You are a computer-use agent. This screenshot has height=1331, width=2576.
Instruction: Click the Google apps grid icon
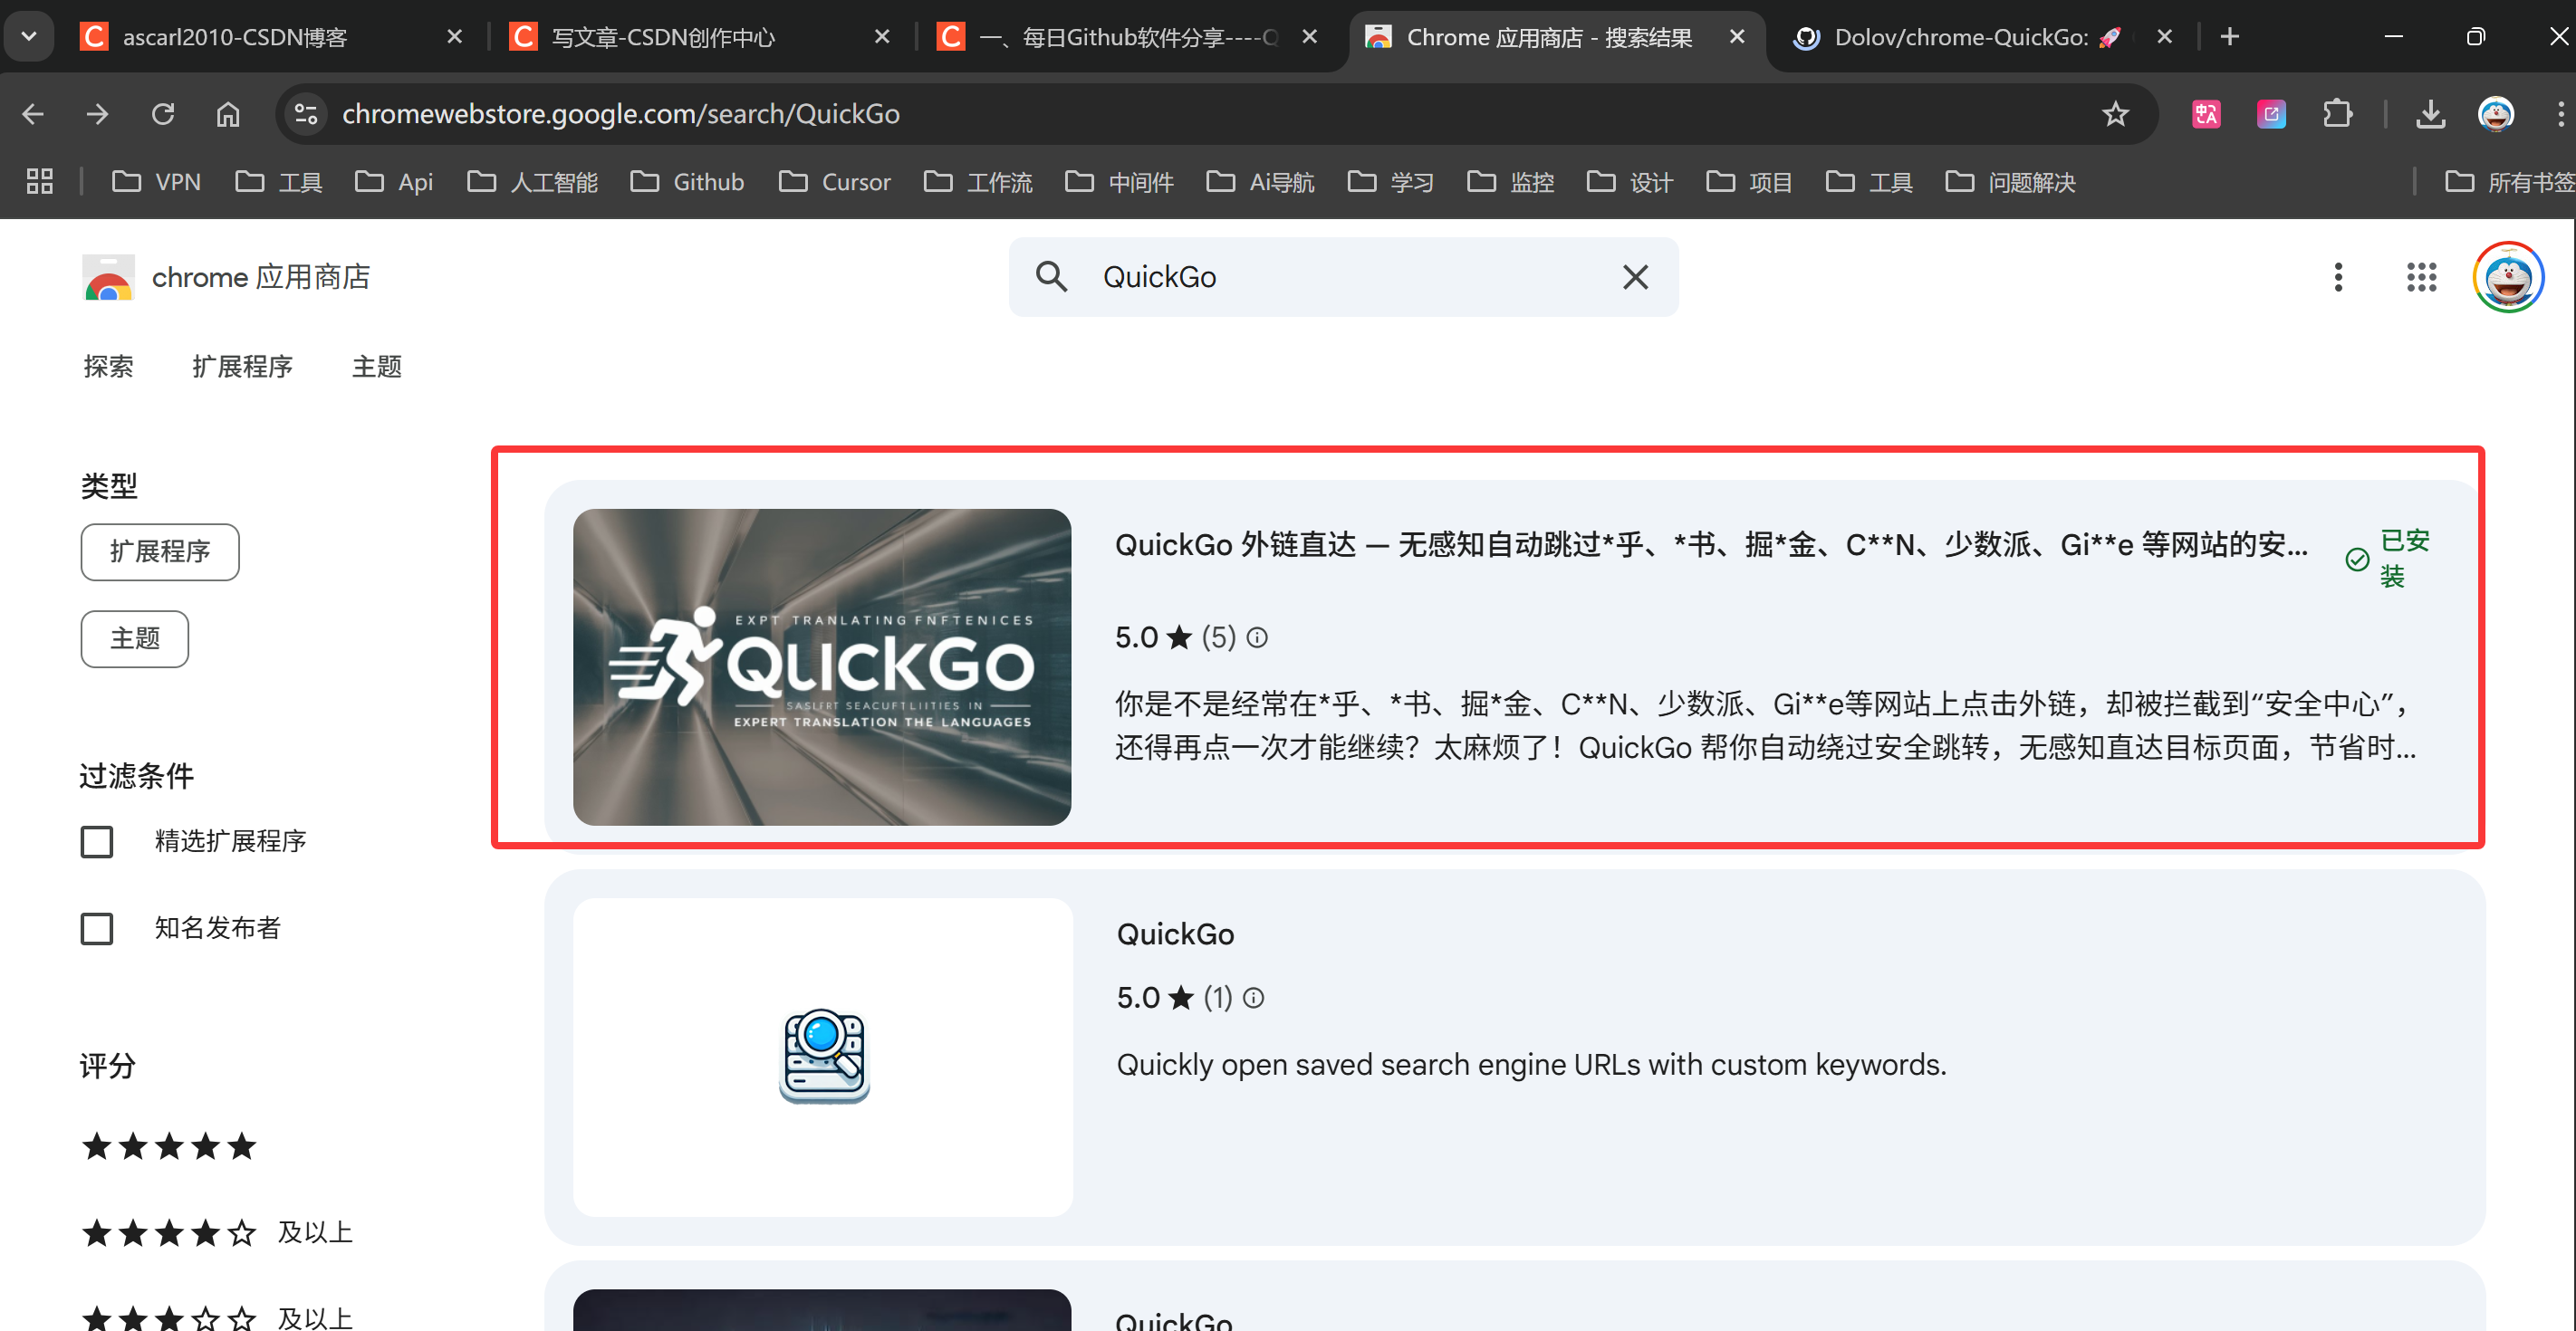click(2421, 277)
